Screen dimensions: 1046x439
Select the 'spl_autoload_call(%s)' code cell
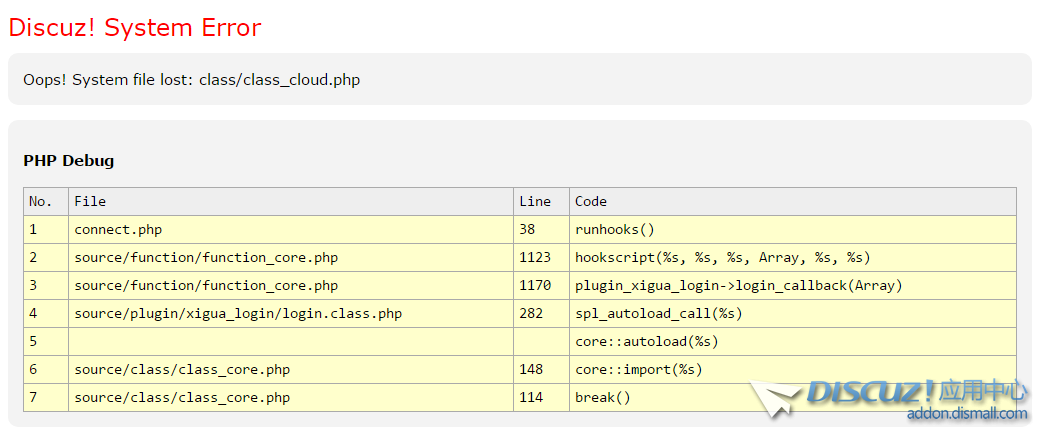[x=793, y=314]
